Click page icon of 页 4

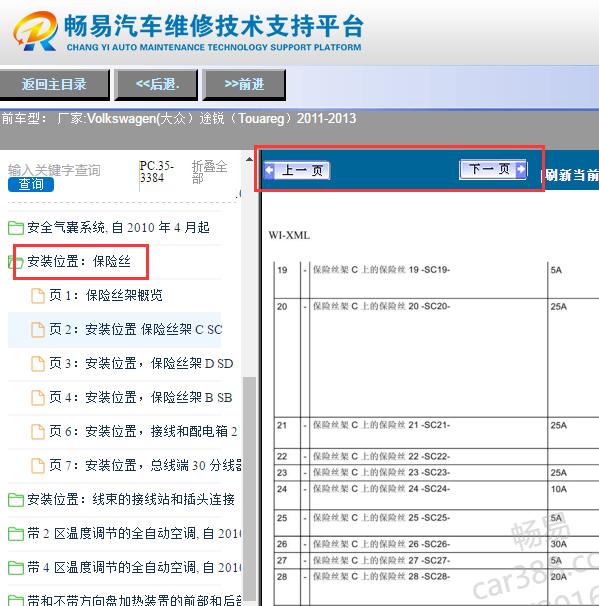38,398
